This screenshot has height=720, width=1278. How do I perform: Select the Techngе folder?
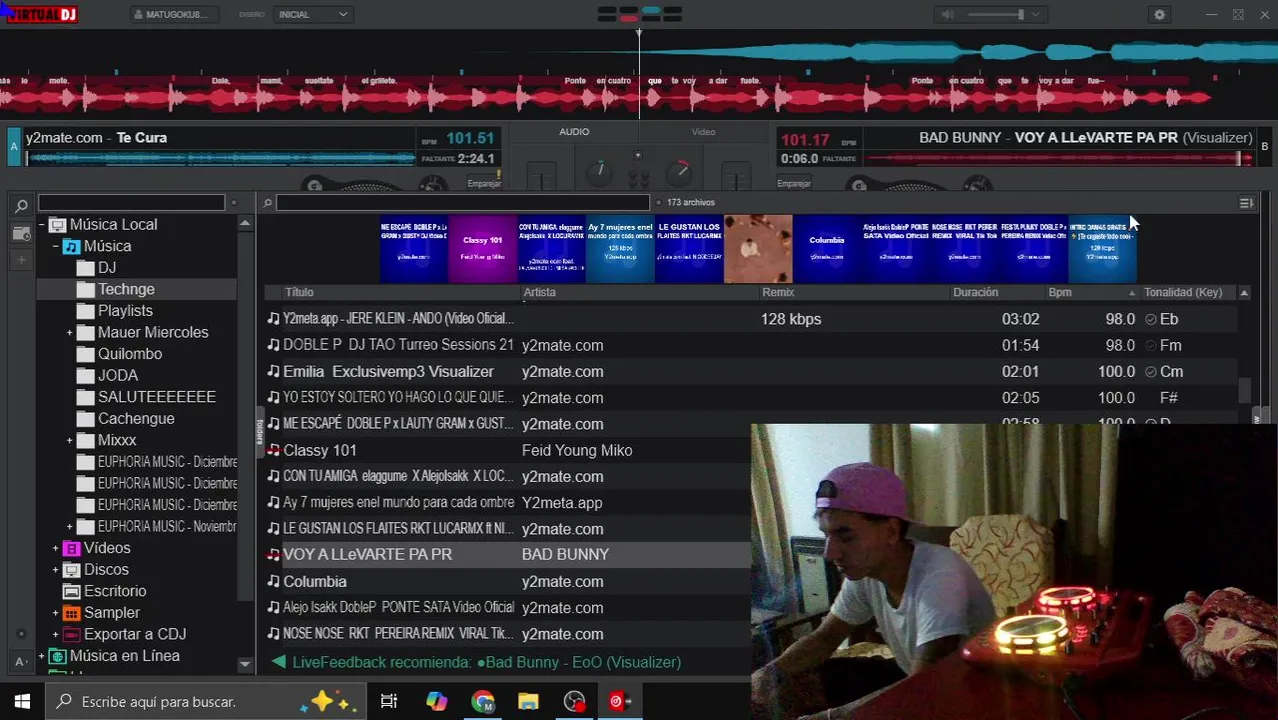coord(126,289)
